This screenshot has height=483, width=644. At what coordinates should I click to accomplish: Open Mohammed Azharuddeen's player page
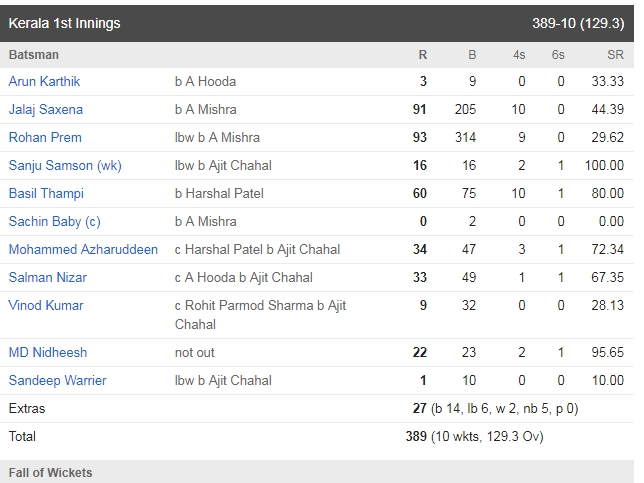click(x=83, y=249)
